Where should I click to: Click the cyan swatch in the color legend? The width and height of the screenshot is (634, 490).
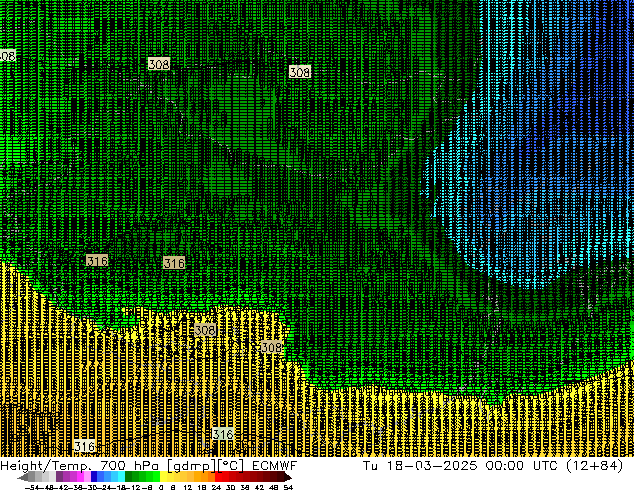[121, 477]
